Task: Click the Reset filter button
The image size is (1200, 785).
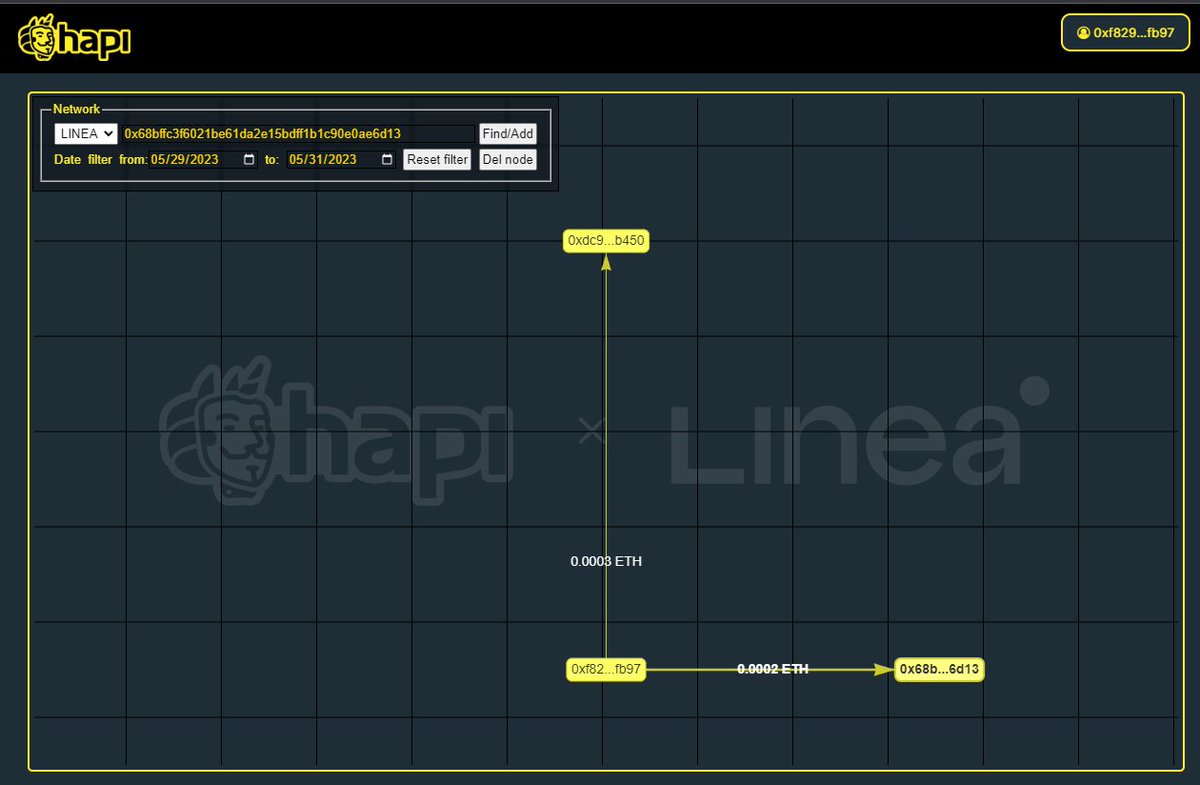Action: (437, 160)
